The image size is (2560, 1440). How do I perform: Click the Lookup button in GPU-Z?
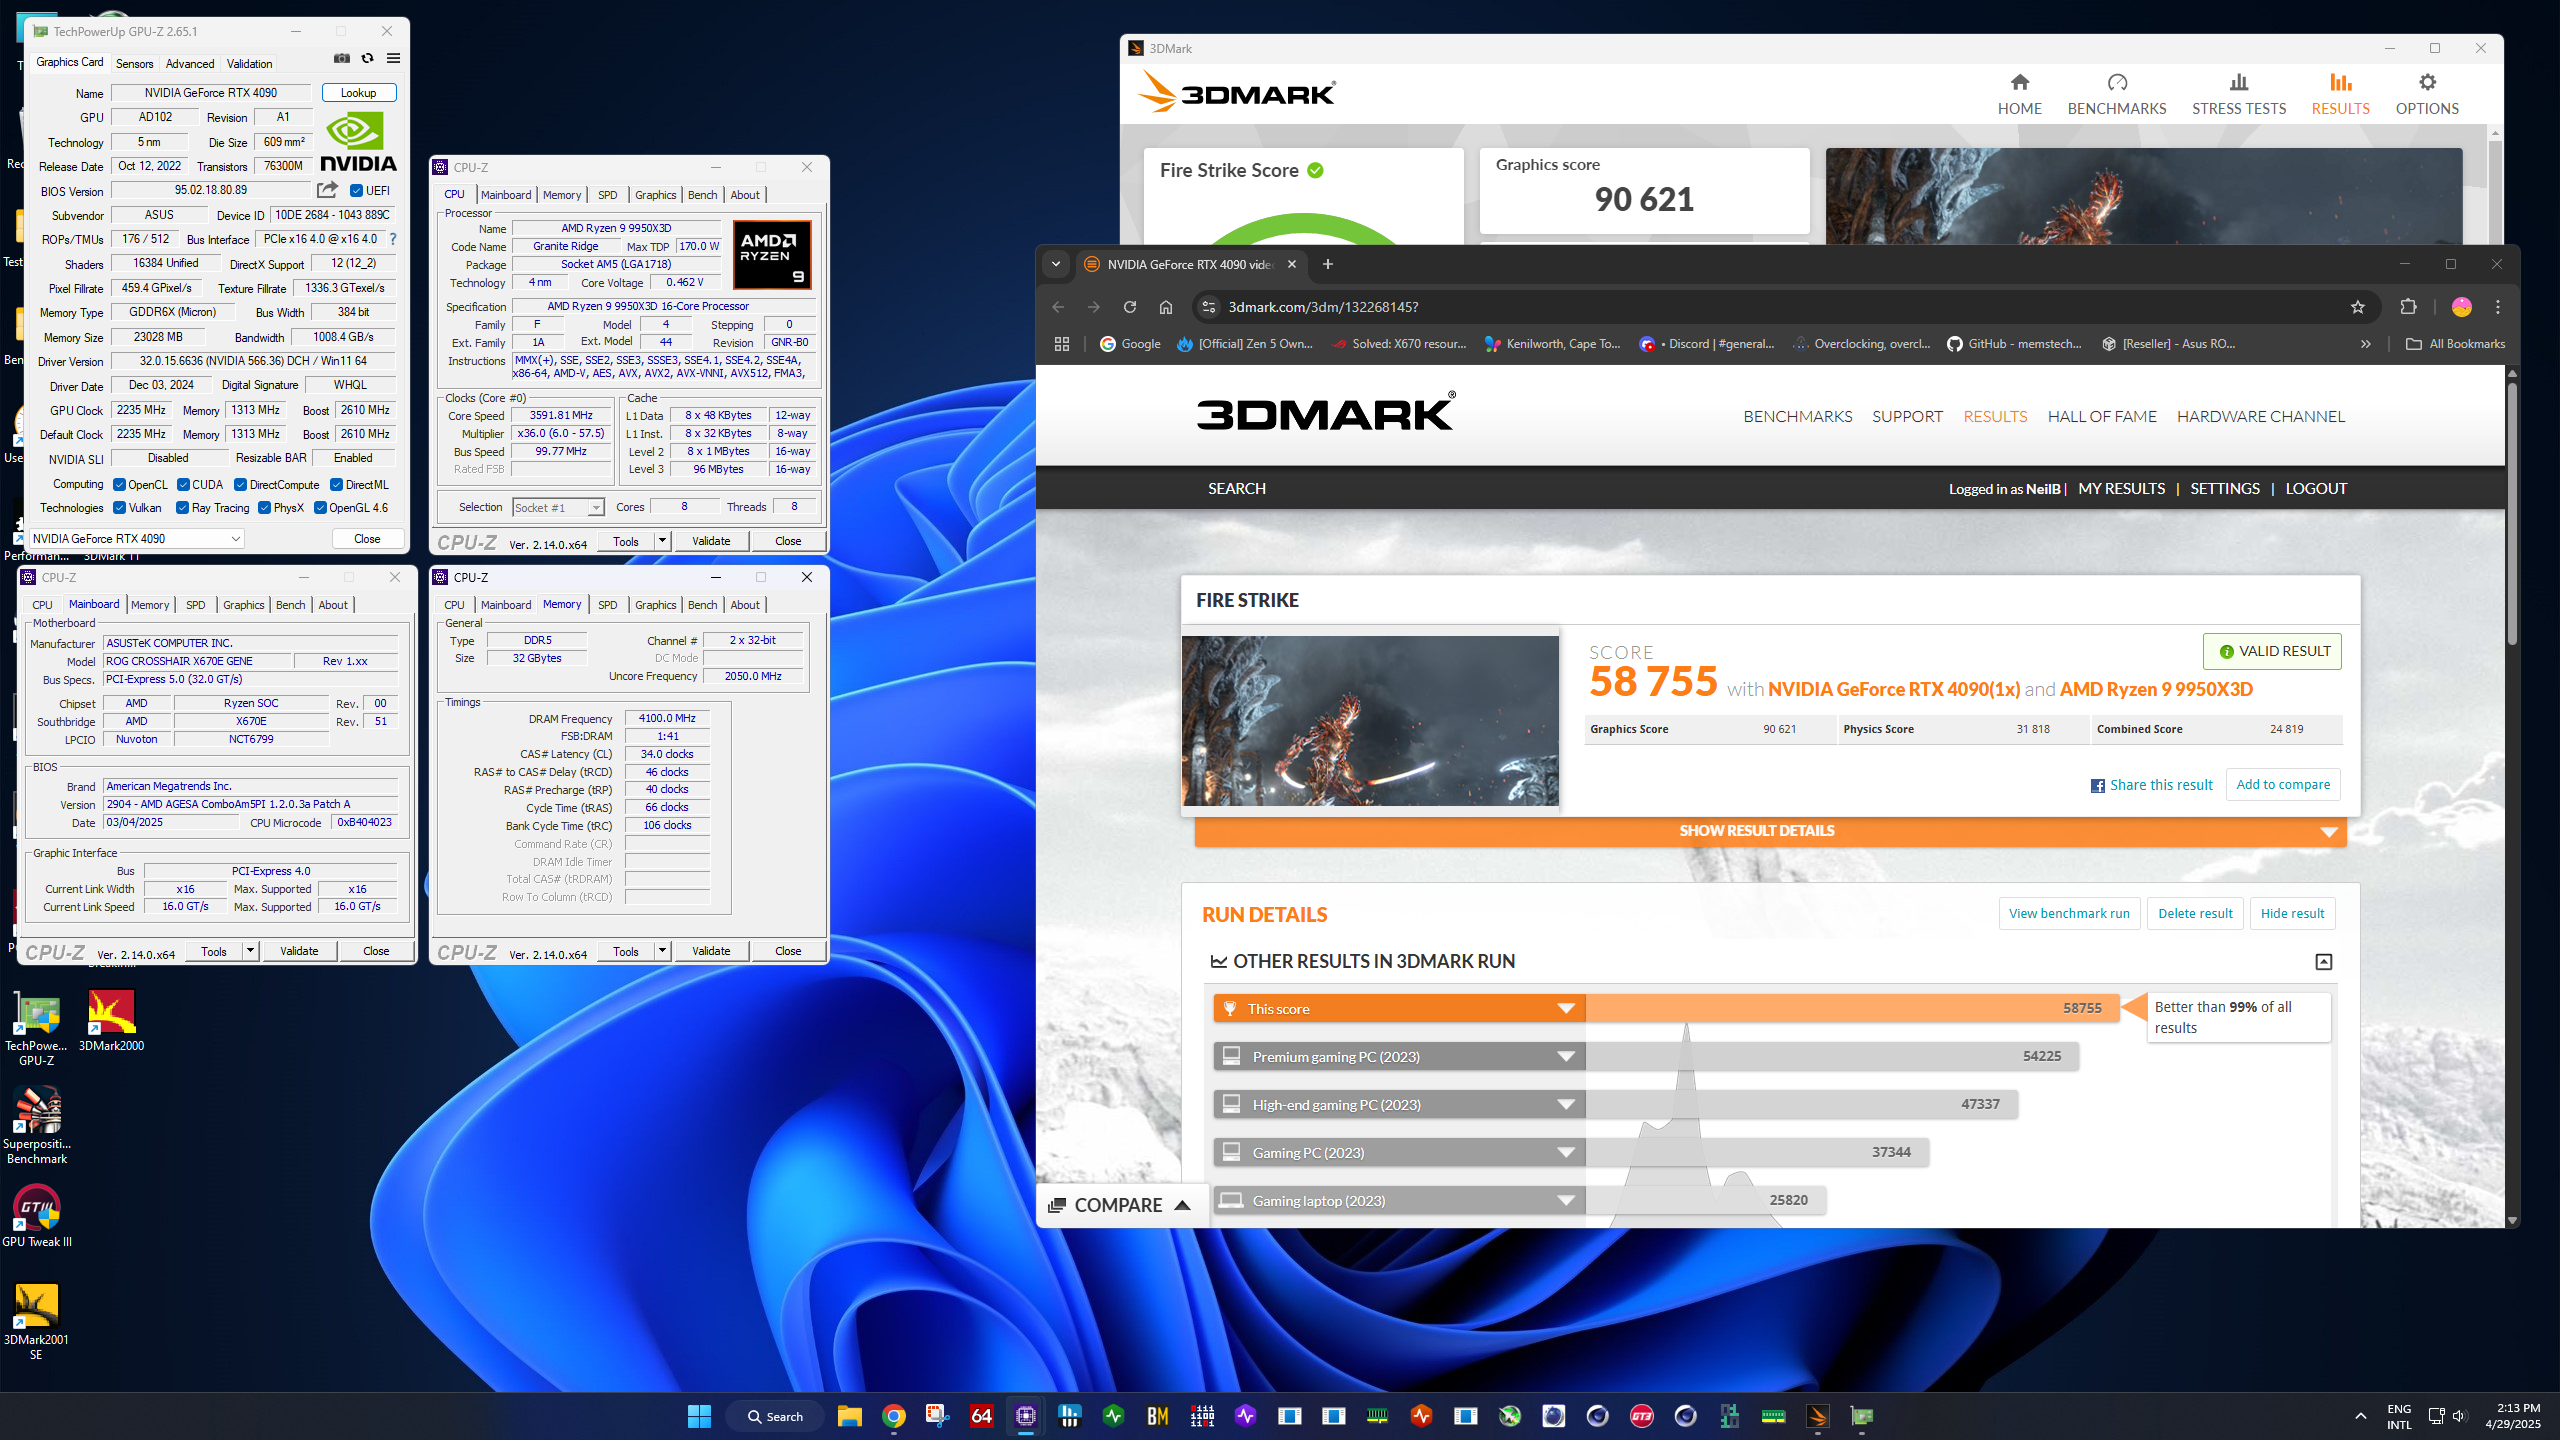[359, 93]
